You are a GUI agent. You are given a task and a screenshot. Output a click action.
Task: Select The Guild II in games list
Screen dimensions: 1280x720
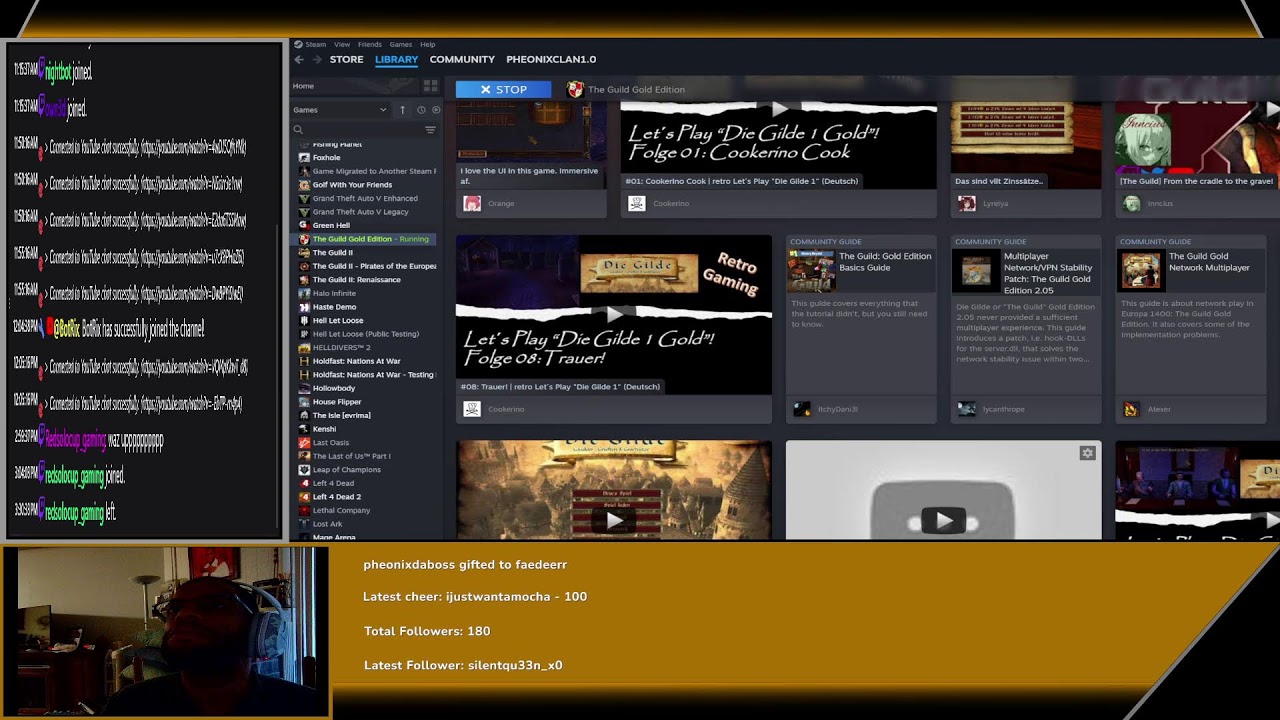click(x=333, y=253)
